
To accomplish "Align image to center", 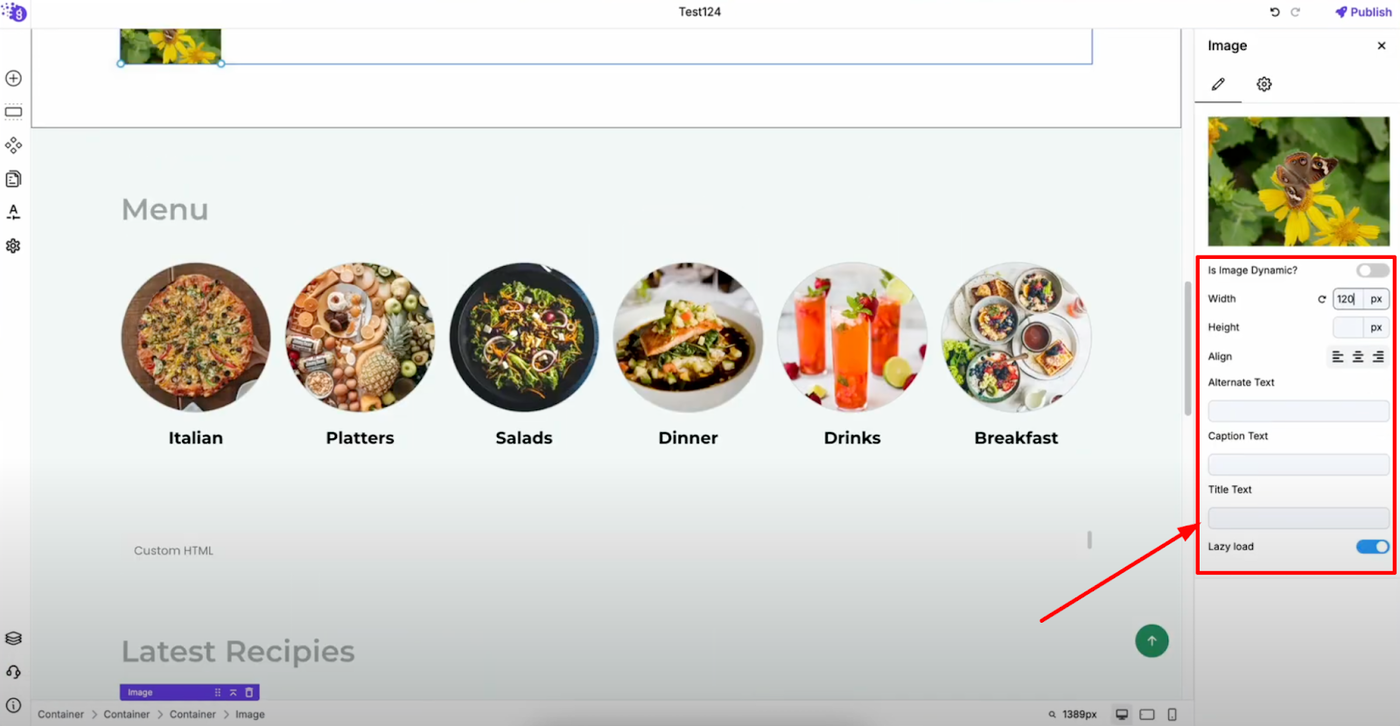I will click(1358, 356).
